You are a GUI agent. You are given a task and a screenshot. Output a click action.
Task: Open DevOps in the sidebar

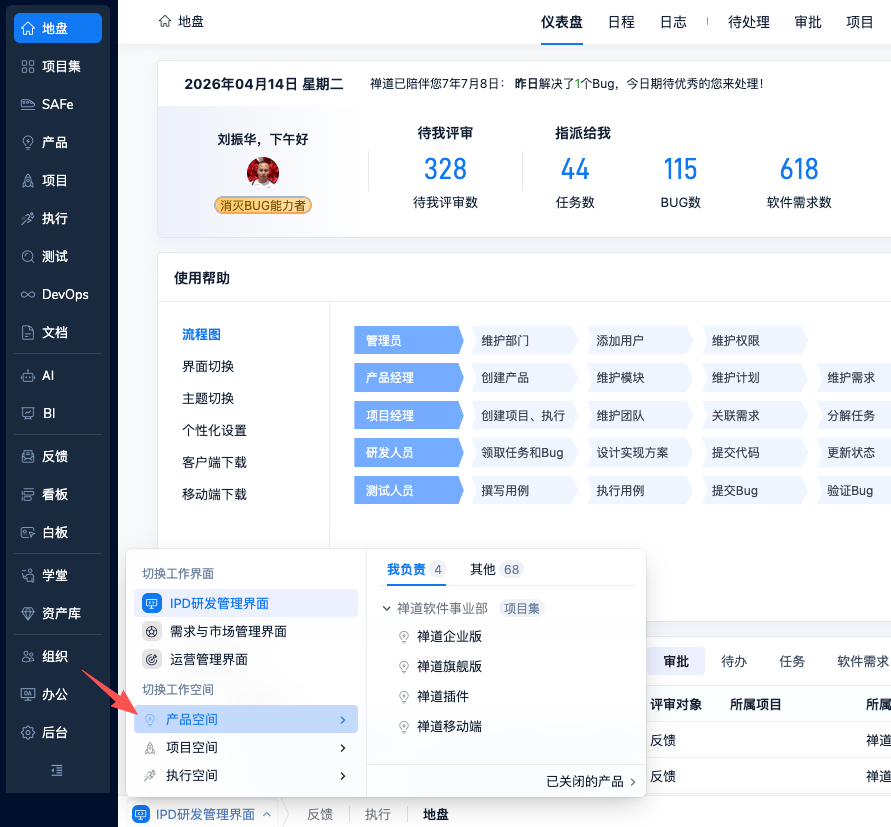(57, 294)
